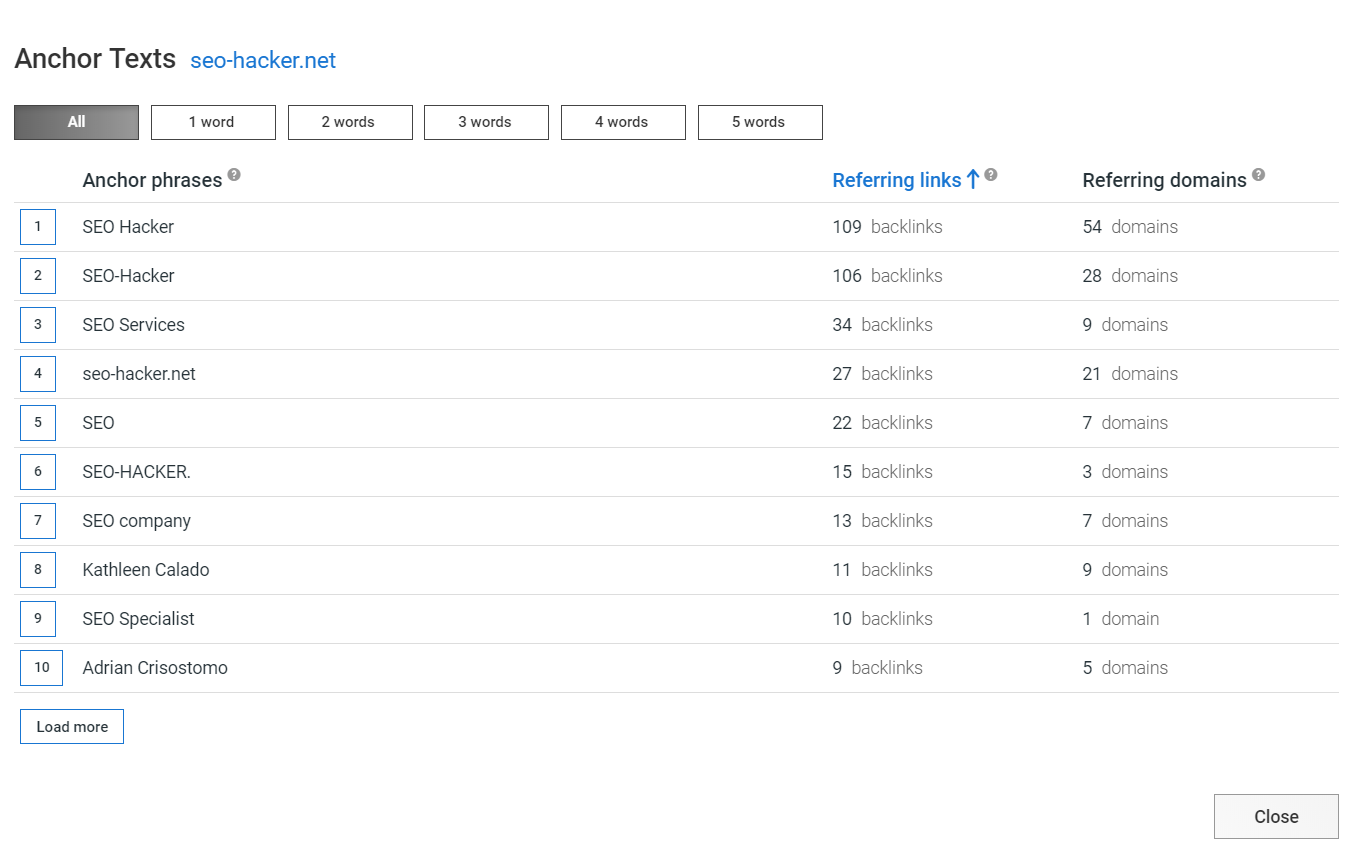This screenshot has width=1353, height=849.
Task: Click help icon next to Anchor phrases
Action: (x=234, y=175)
